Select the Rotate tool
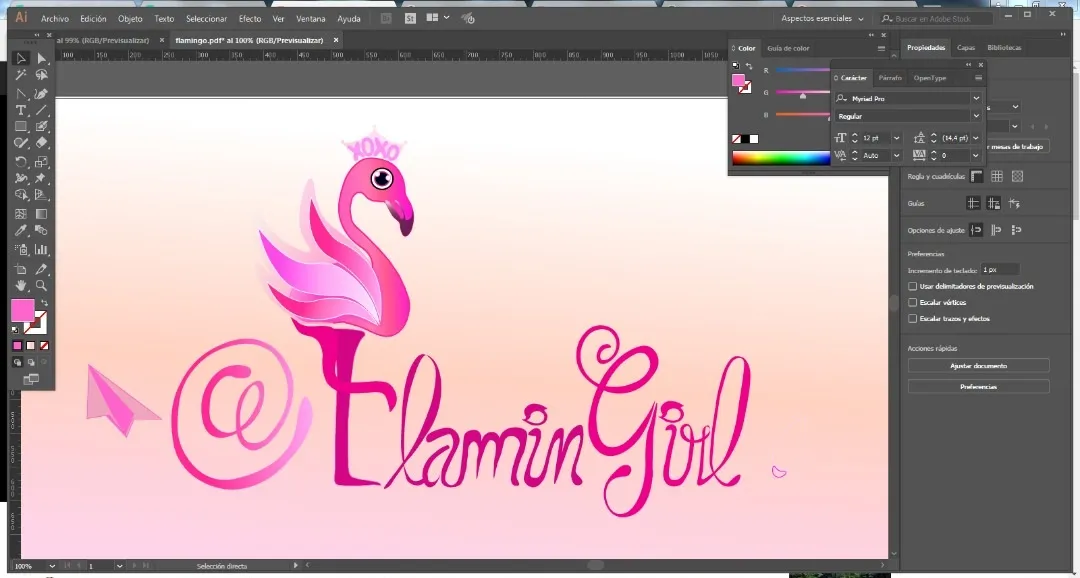The width and height of the screenshot is (1080, 578). point(21,162)
